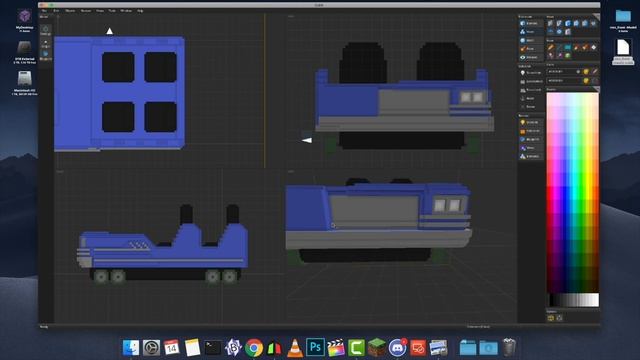Open VLC from the dock
Screen dimensions: 640x360
coord(295,348)
